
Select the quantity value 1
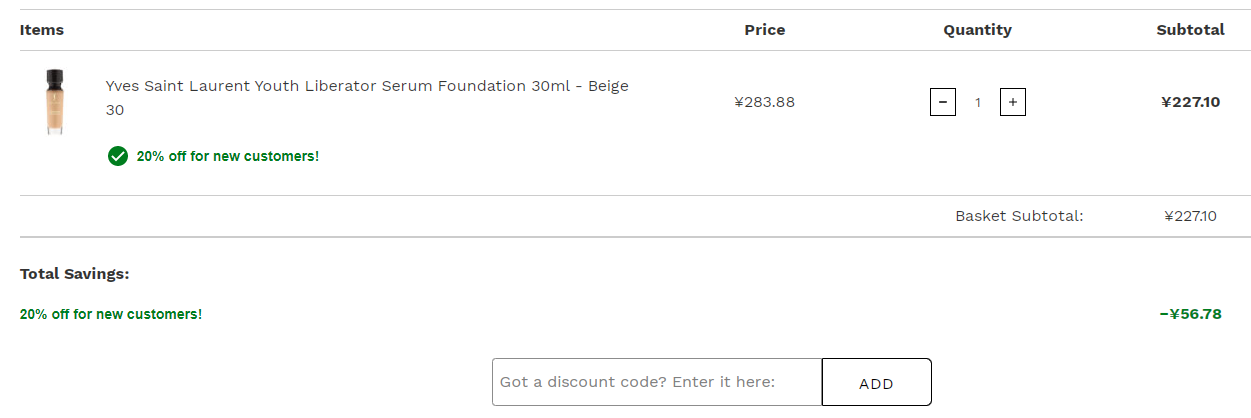pyautogui.click(x=978, y=102)
